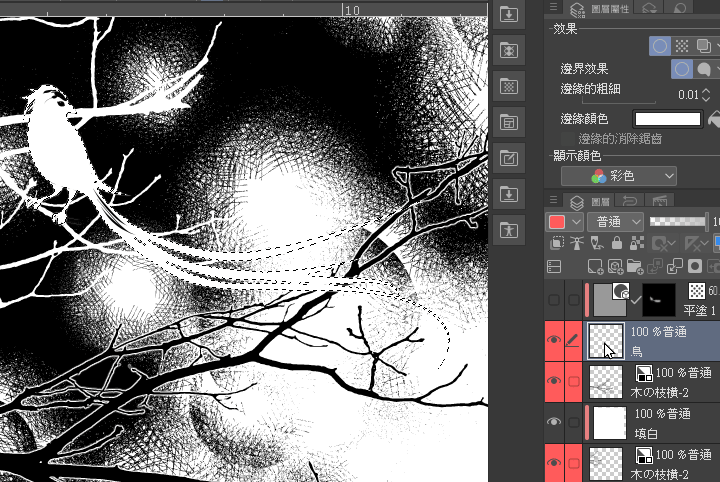Click the 0.01 edge thickness value
Image resolution: width=720 pixels, height=482 pixels.
point(688,95)
